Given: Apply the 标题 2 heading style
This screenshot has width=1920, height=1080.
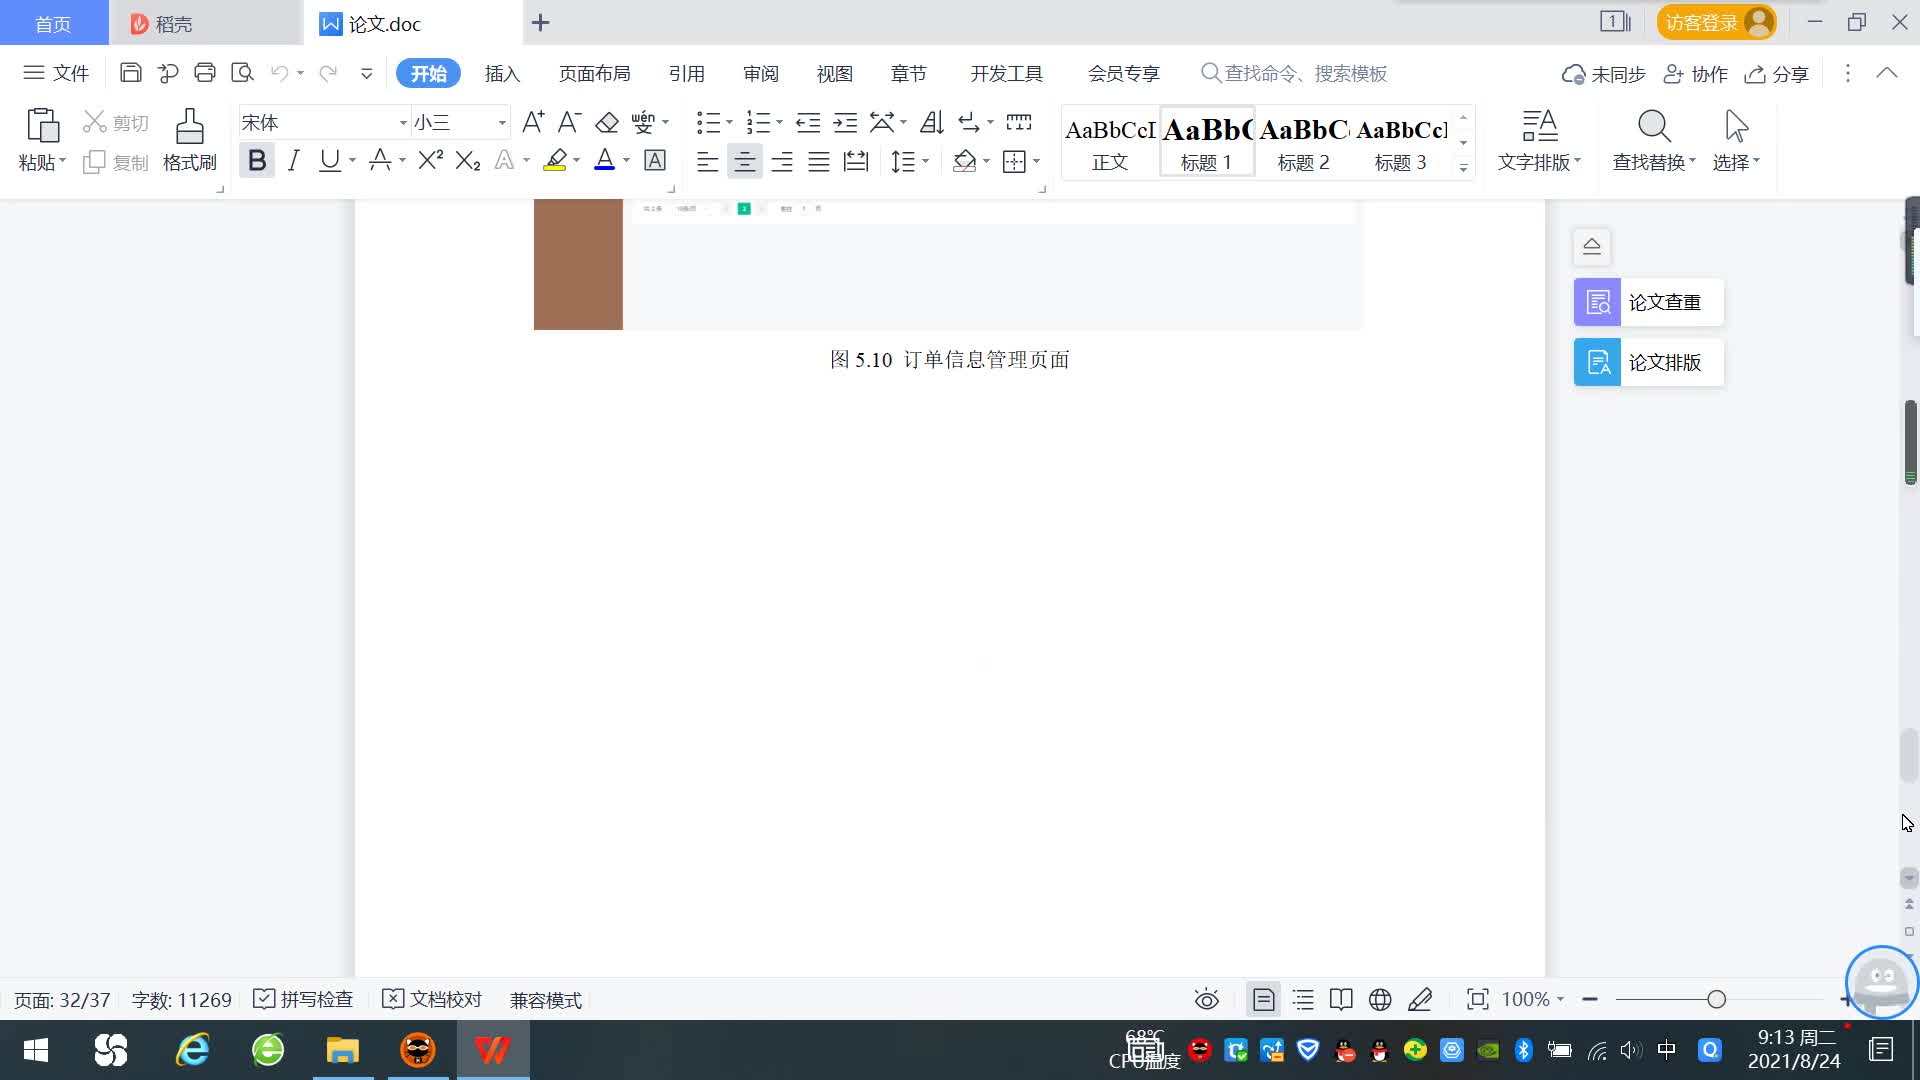Looking at the screenshot, I should (x=1303, y=142).
